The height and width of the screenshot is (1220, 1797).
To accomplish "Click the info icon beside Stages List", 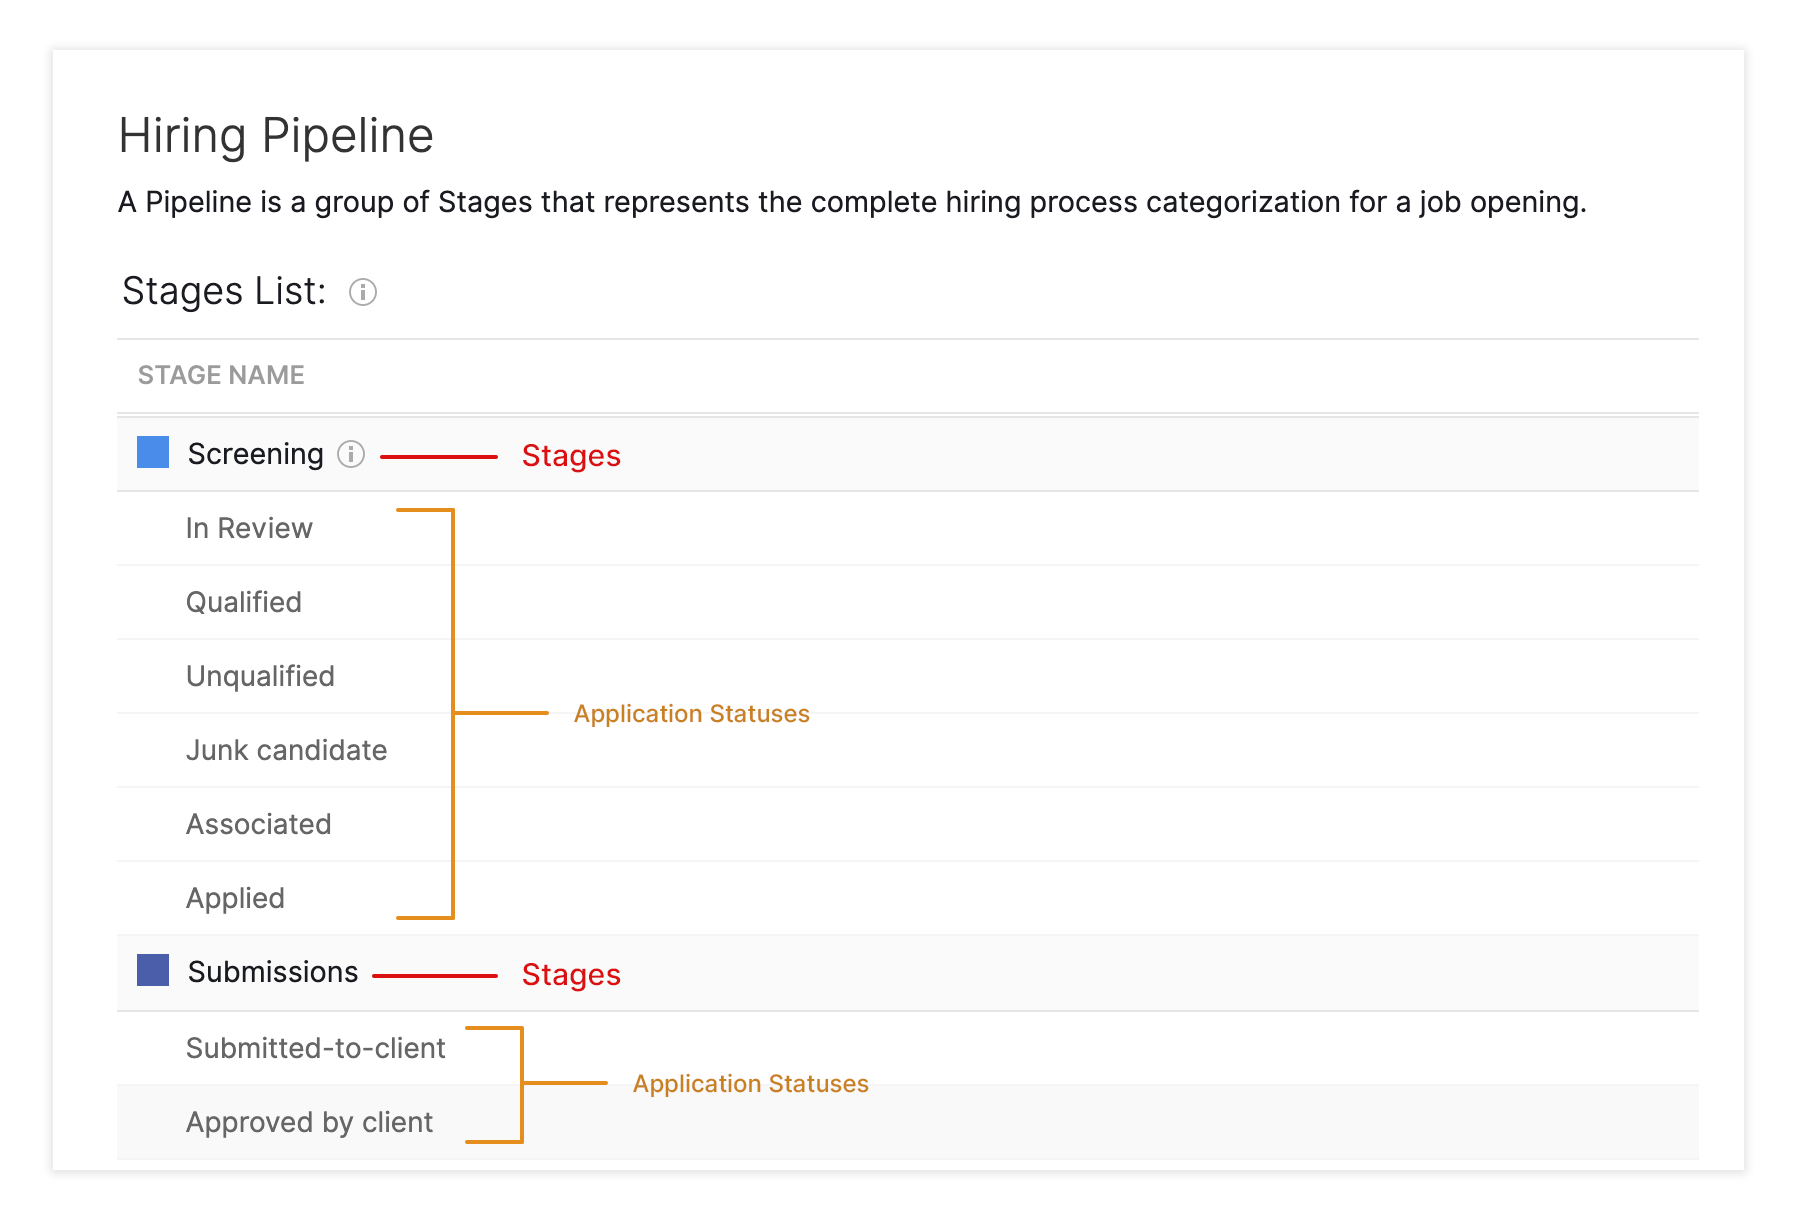I will click(x=362, y=292).
